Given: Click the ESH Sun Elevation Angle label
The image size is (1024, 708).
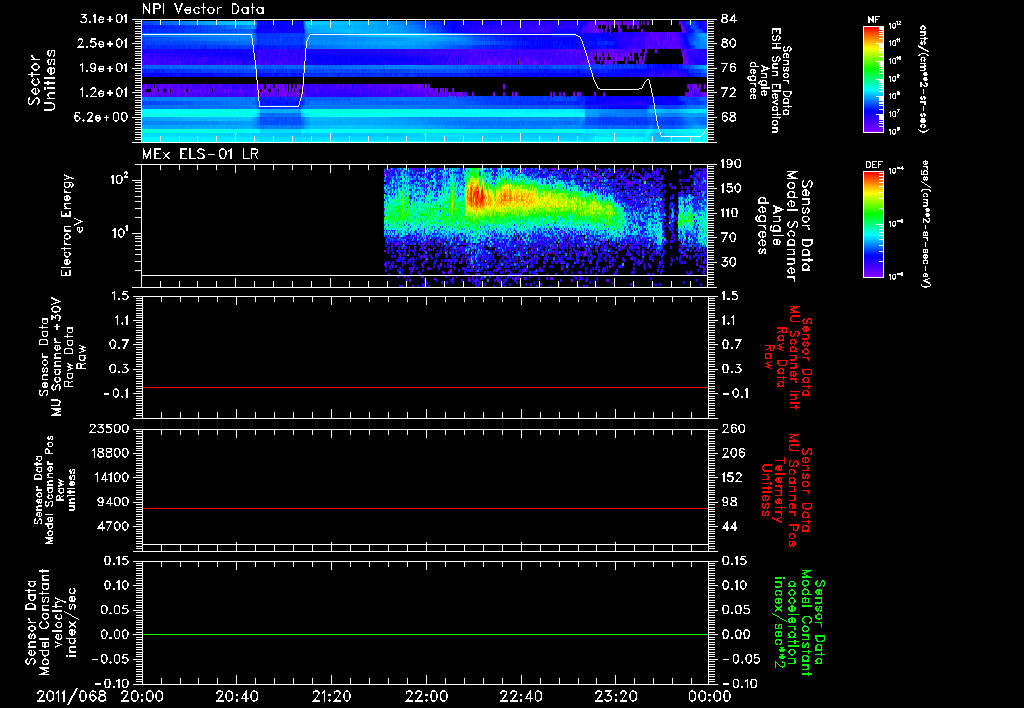Looking at the screenshot, I should tap(771, 80).
